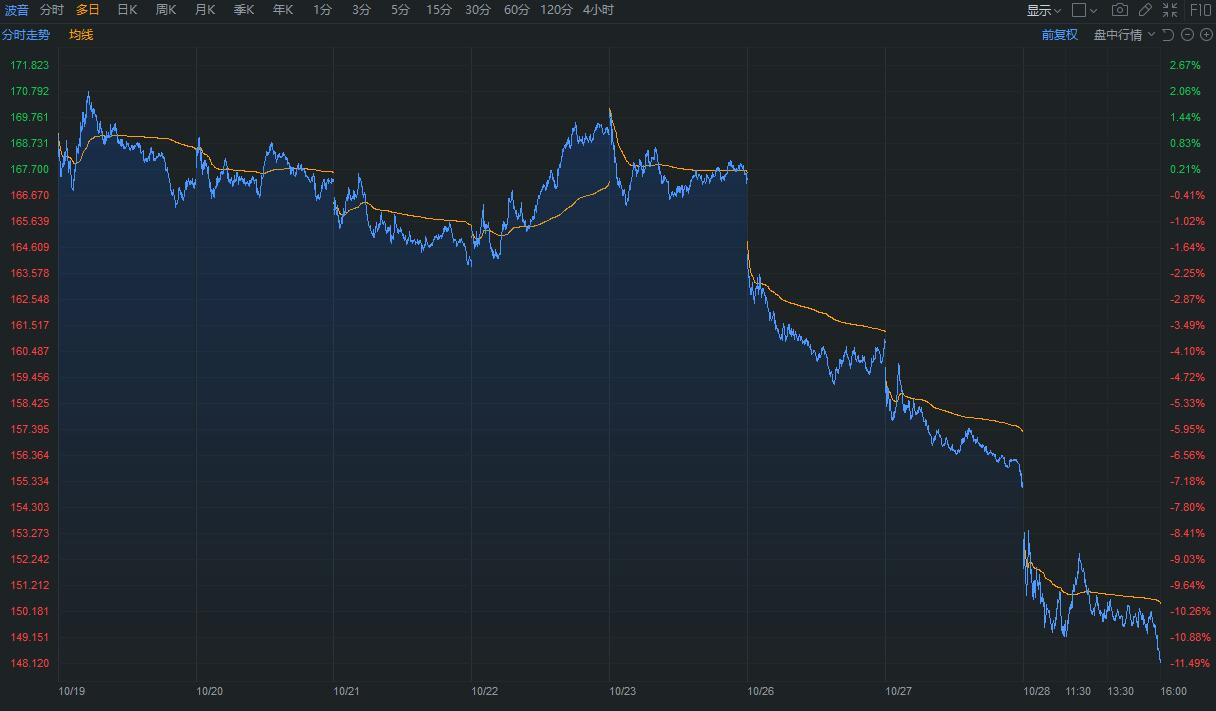Click the 10/28 date axis label
Viewport: 1216px width, 711px height.
coord(1037,691)
